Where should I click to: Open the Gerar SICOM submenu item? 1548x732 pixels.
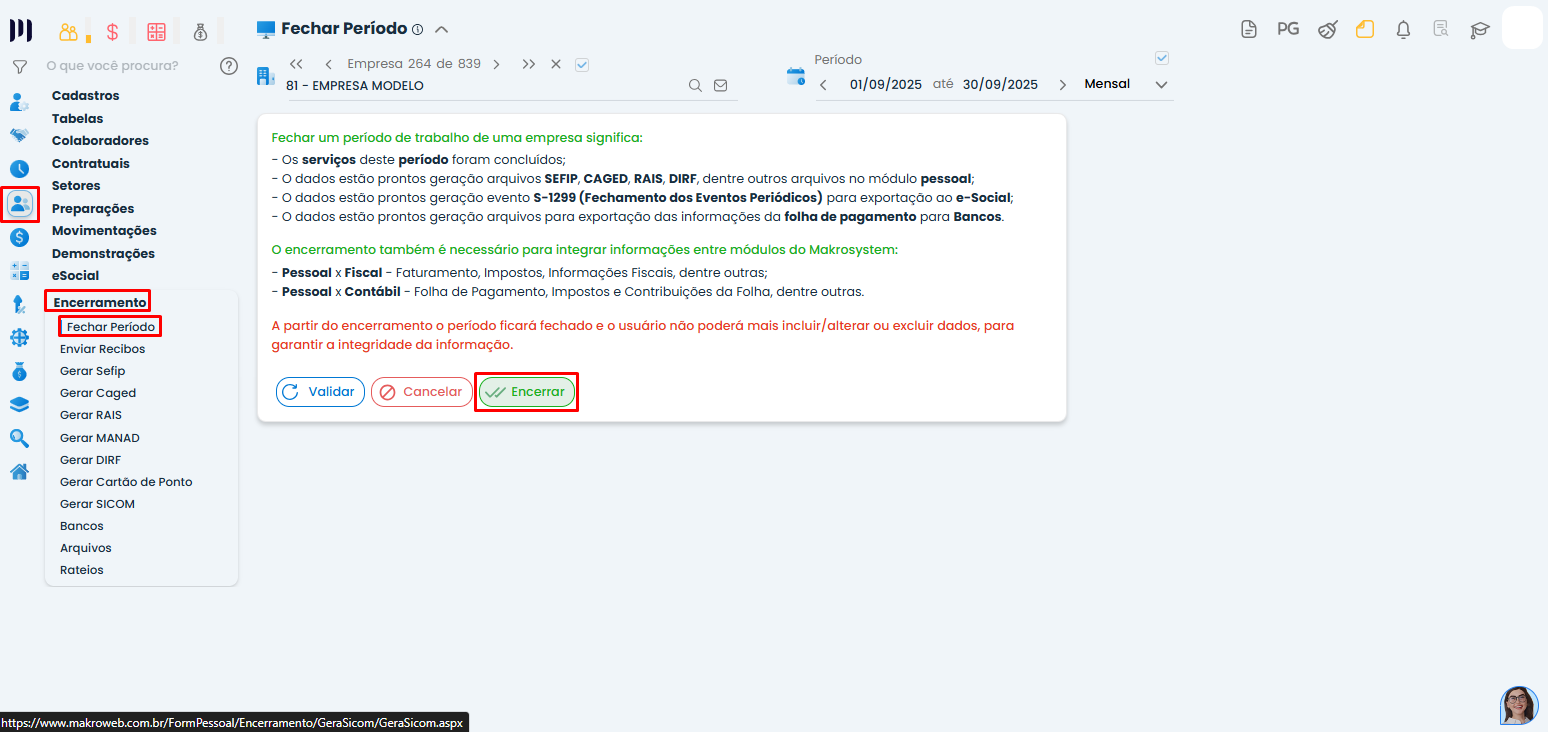tap(97, 504)
